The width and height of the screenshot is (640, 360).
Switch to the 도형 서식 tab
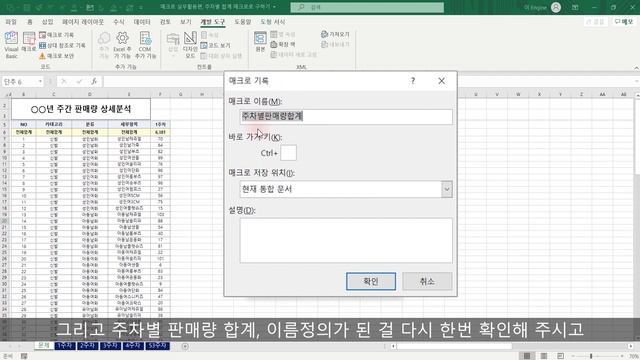pos(273,22)
